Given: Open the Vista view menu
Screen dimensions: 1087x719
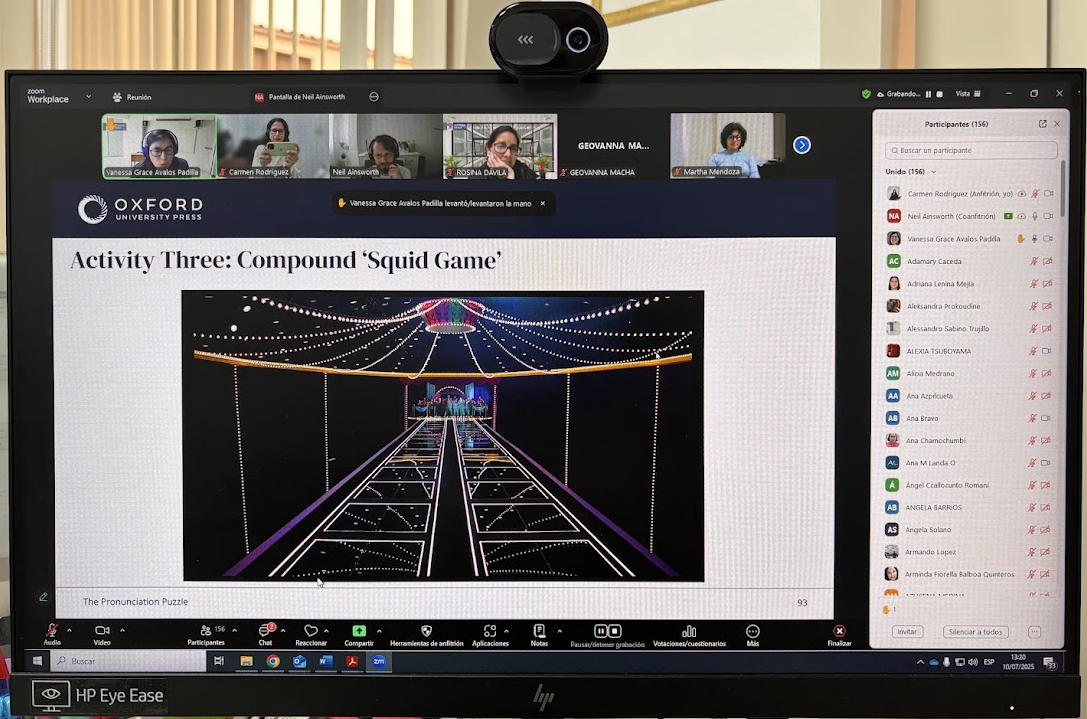Looking at the screenshot, I should click(968, 94).
